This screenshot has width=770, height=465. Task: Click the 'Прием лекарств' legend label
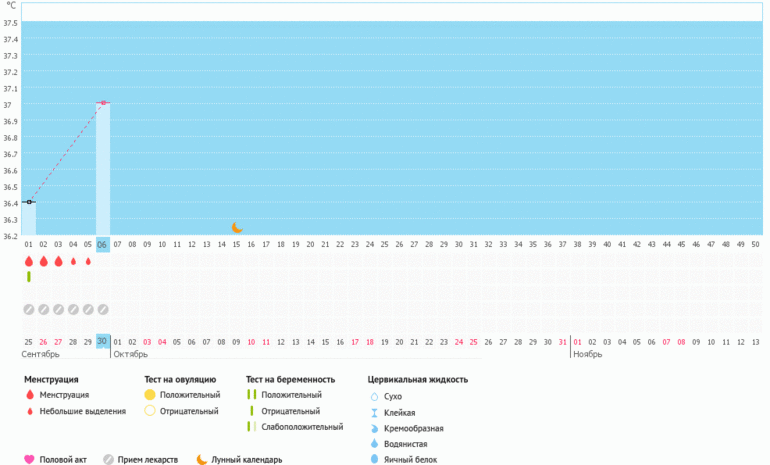[150, 460]
